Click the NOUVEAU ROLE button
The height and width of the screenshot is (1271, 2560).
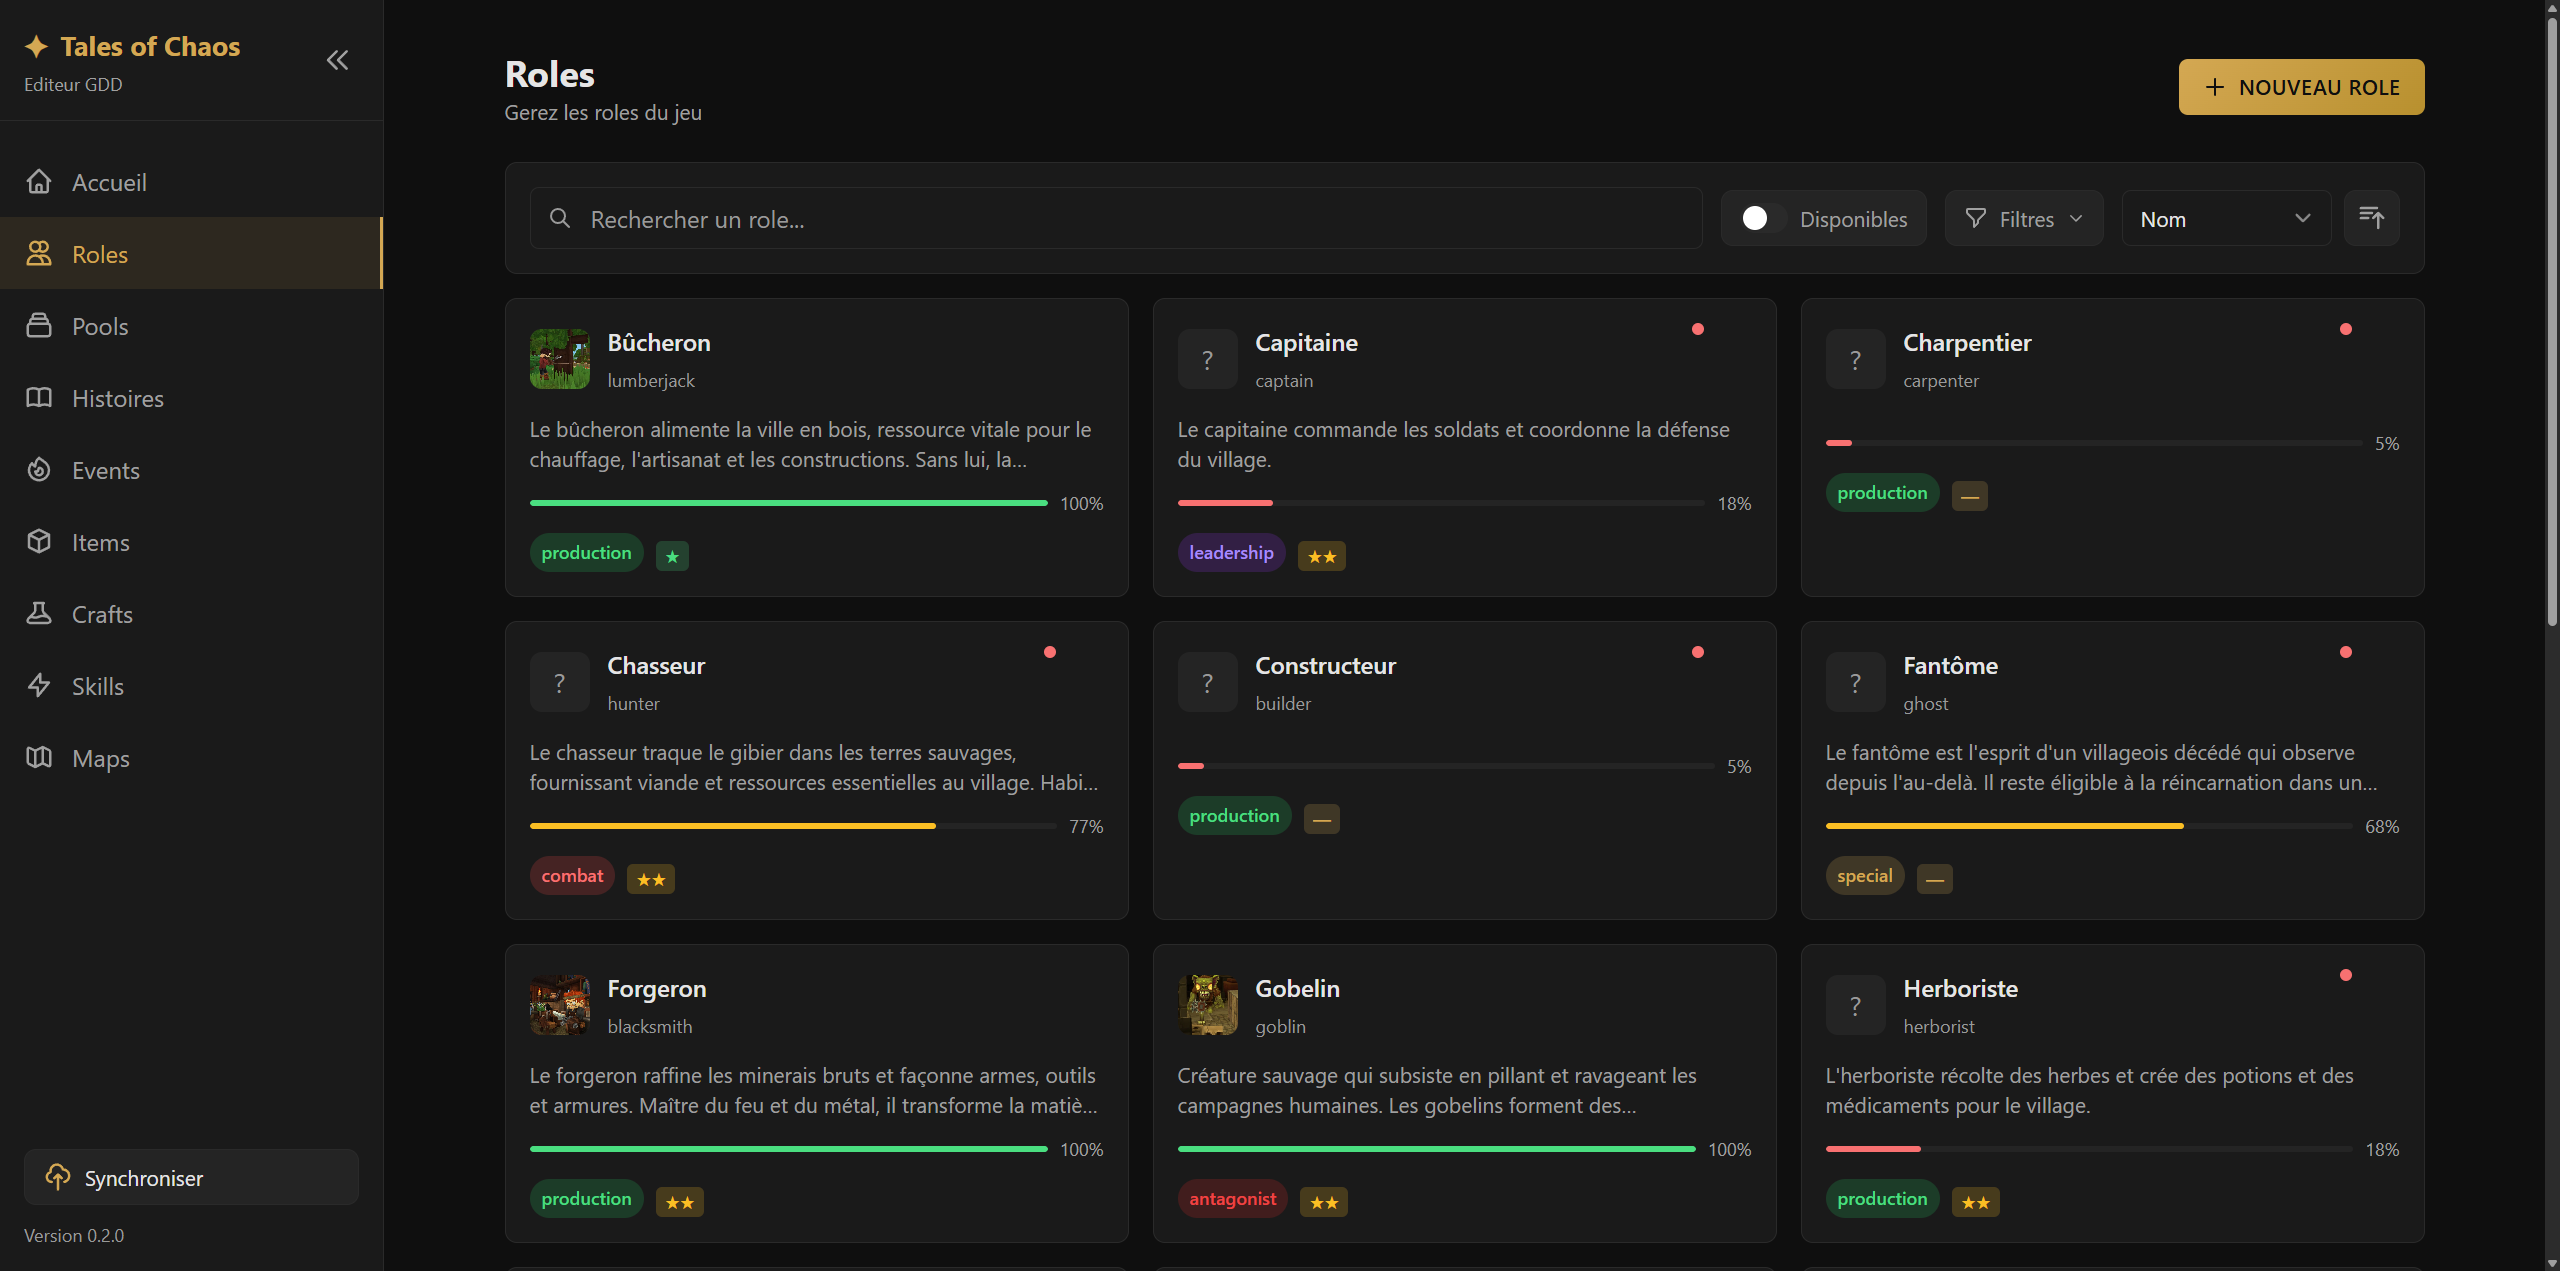[x=2301, y=87]
